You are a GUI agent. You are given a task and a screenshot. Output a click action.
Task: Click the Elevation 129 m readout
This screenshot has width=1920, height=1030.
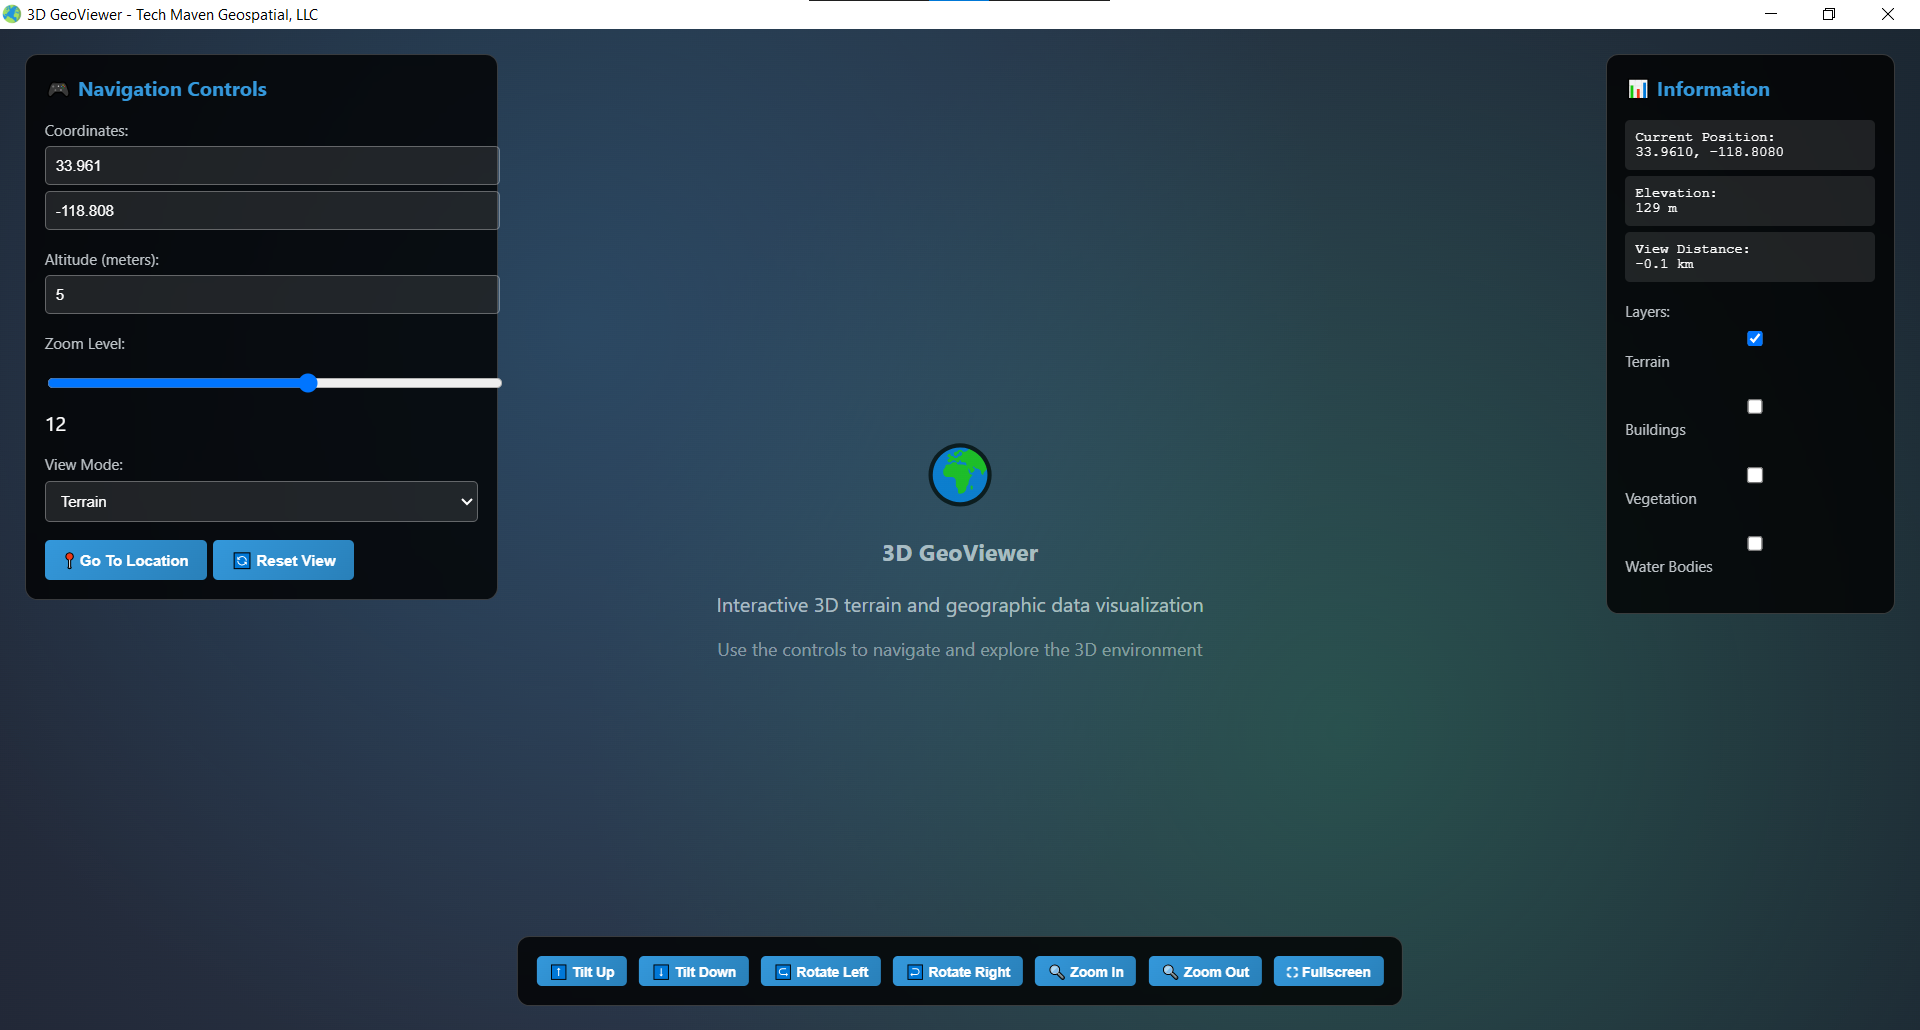[1750, 201]
